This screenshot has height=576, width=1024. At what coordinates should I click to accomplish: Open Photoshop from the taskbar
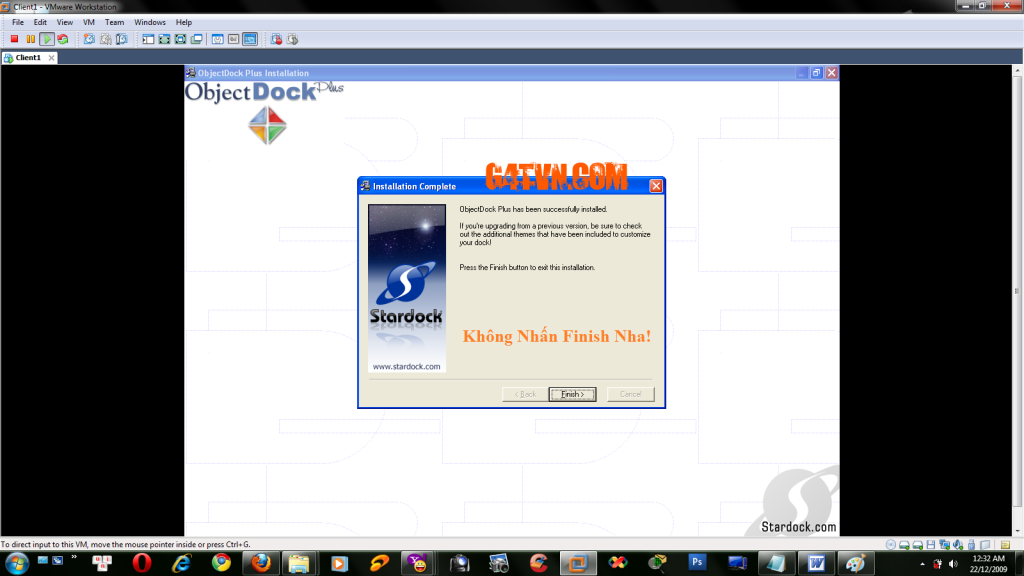click(697, 563)
